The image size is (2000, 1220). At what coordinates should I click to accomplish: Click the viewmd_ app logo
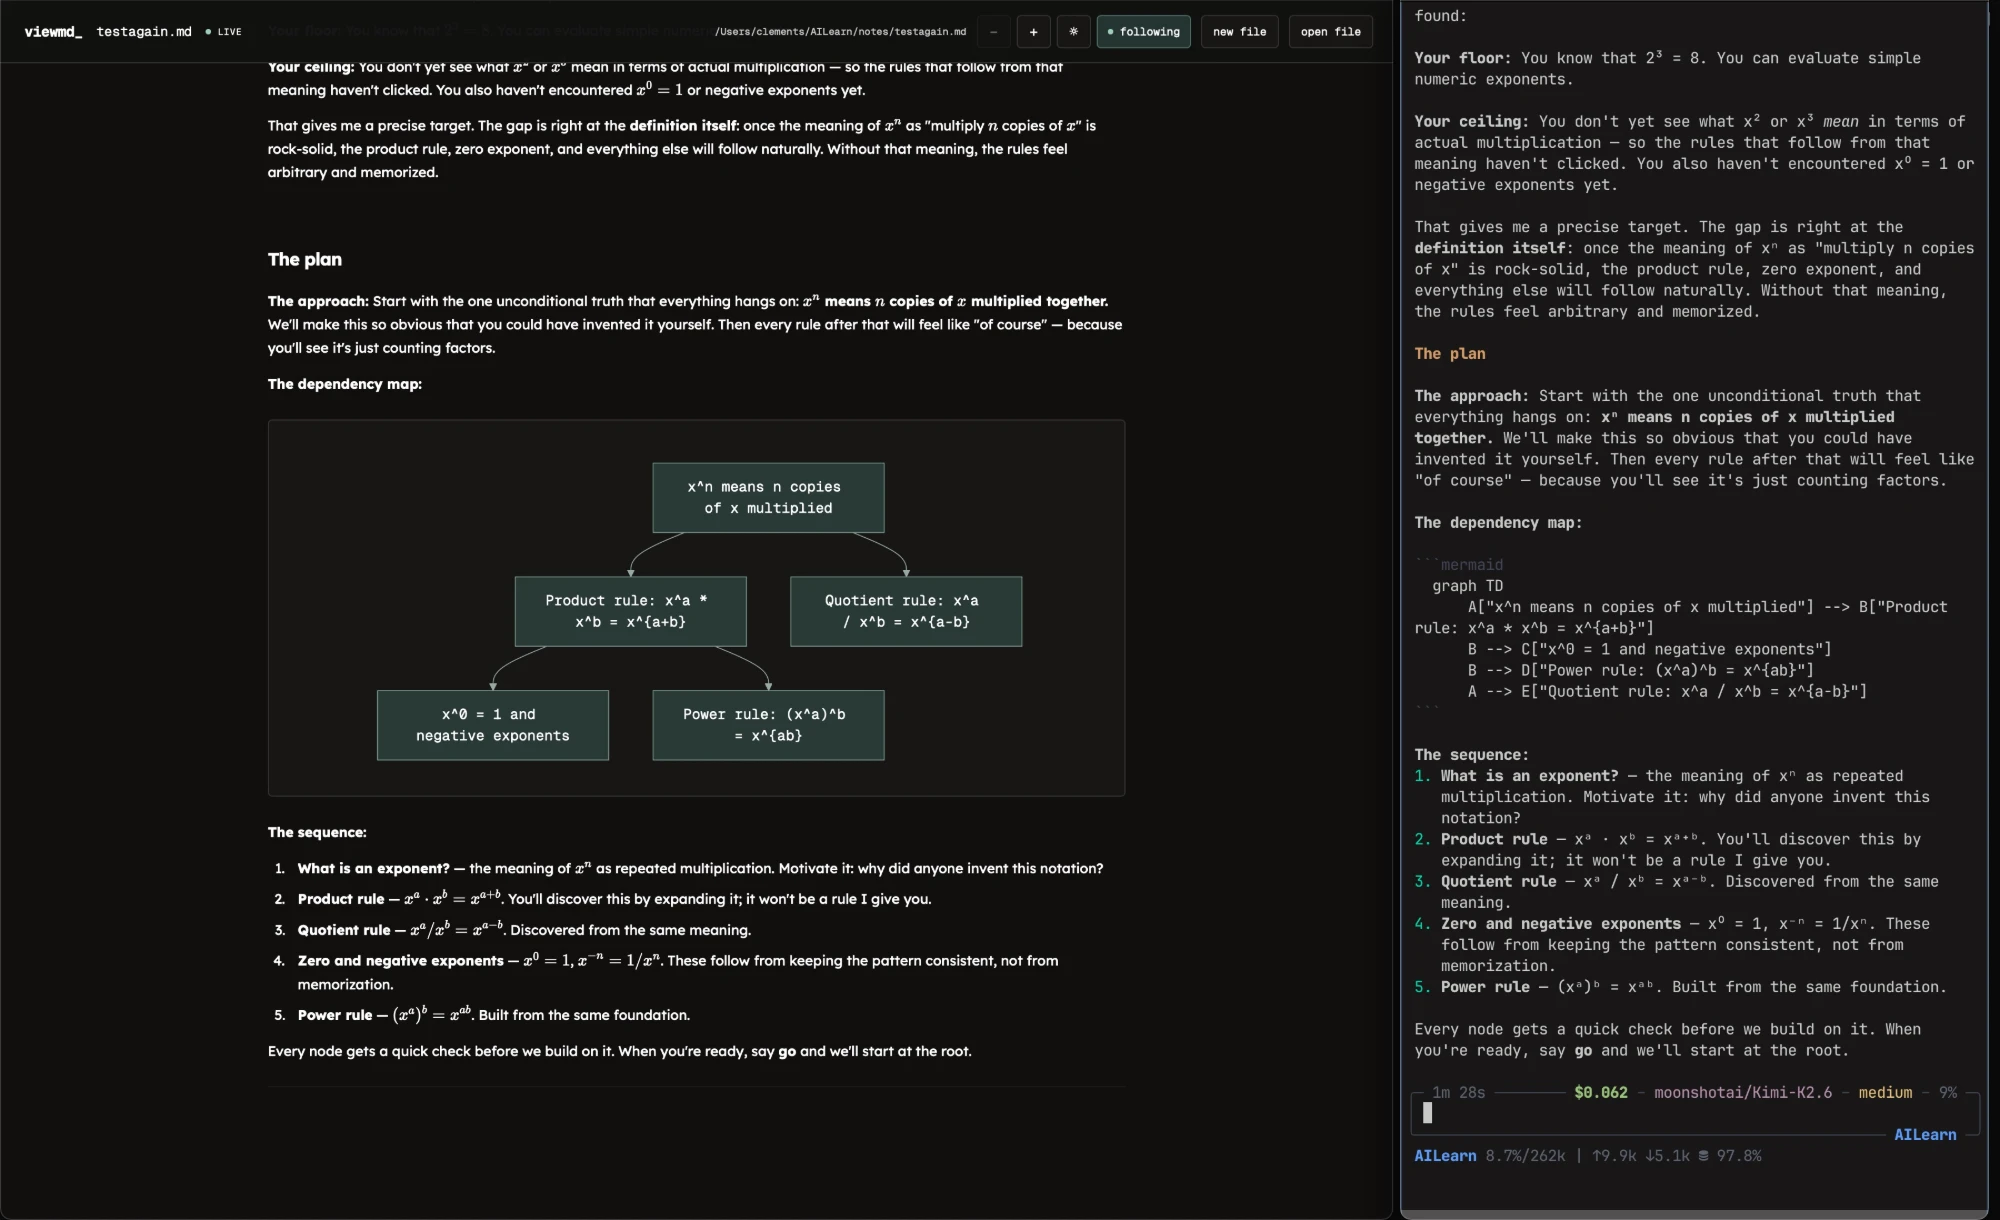(53, 32)
